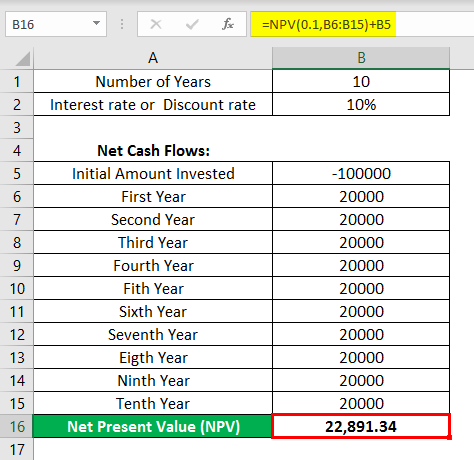Click the 'Second Year' label cell
The height and width of the screenshot is (460, 474).
point(153,219)
